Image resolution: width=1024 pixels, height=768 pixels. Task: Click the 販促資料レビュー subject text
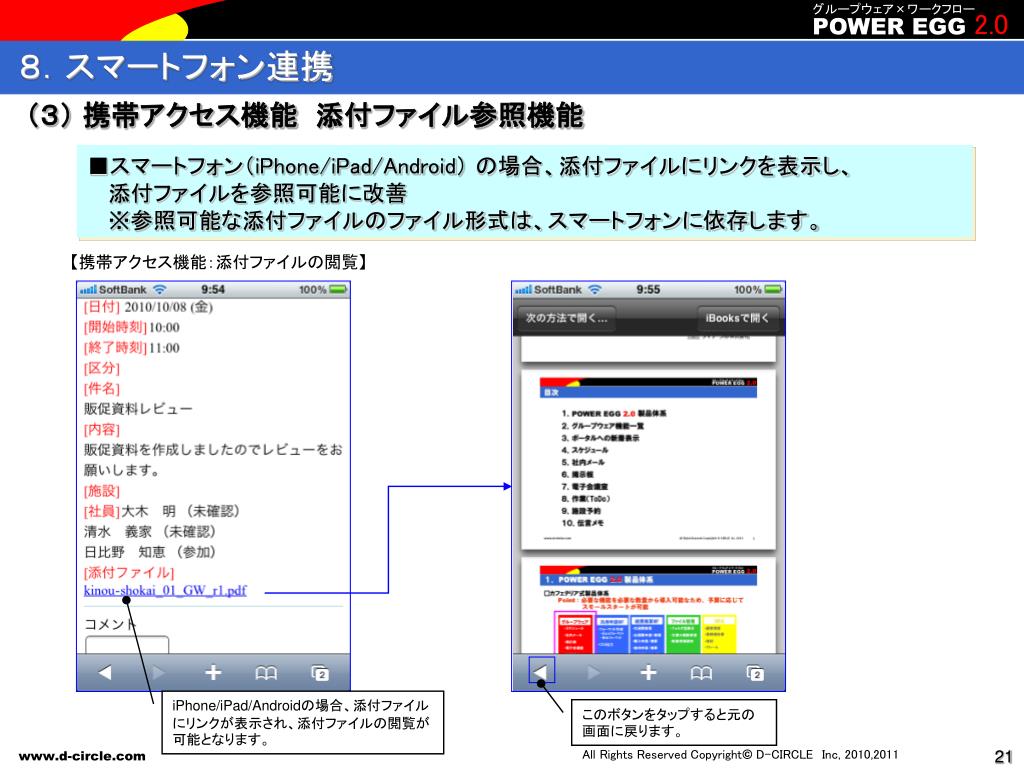[x=138, y=409]
